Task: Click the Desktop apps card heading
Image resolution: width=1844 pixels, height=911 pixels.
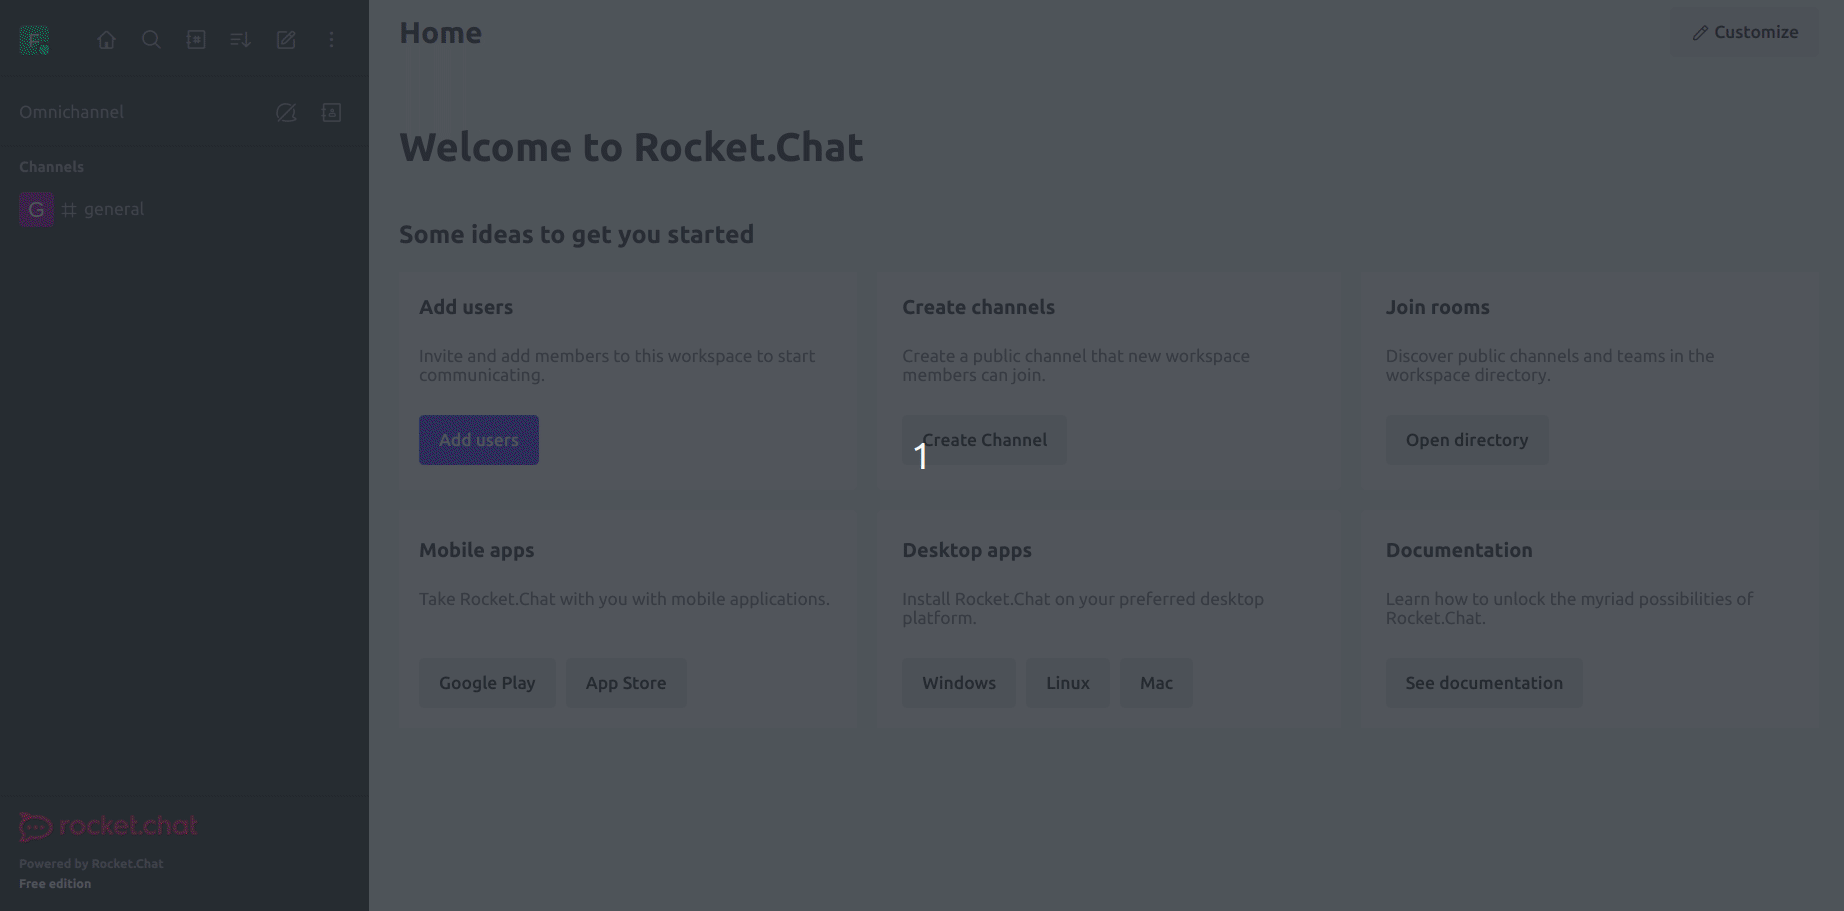Action: point(967,550)
